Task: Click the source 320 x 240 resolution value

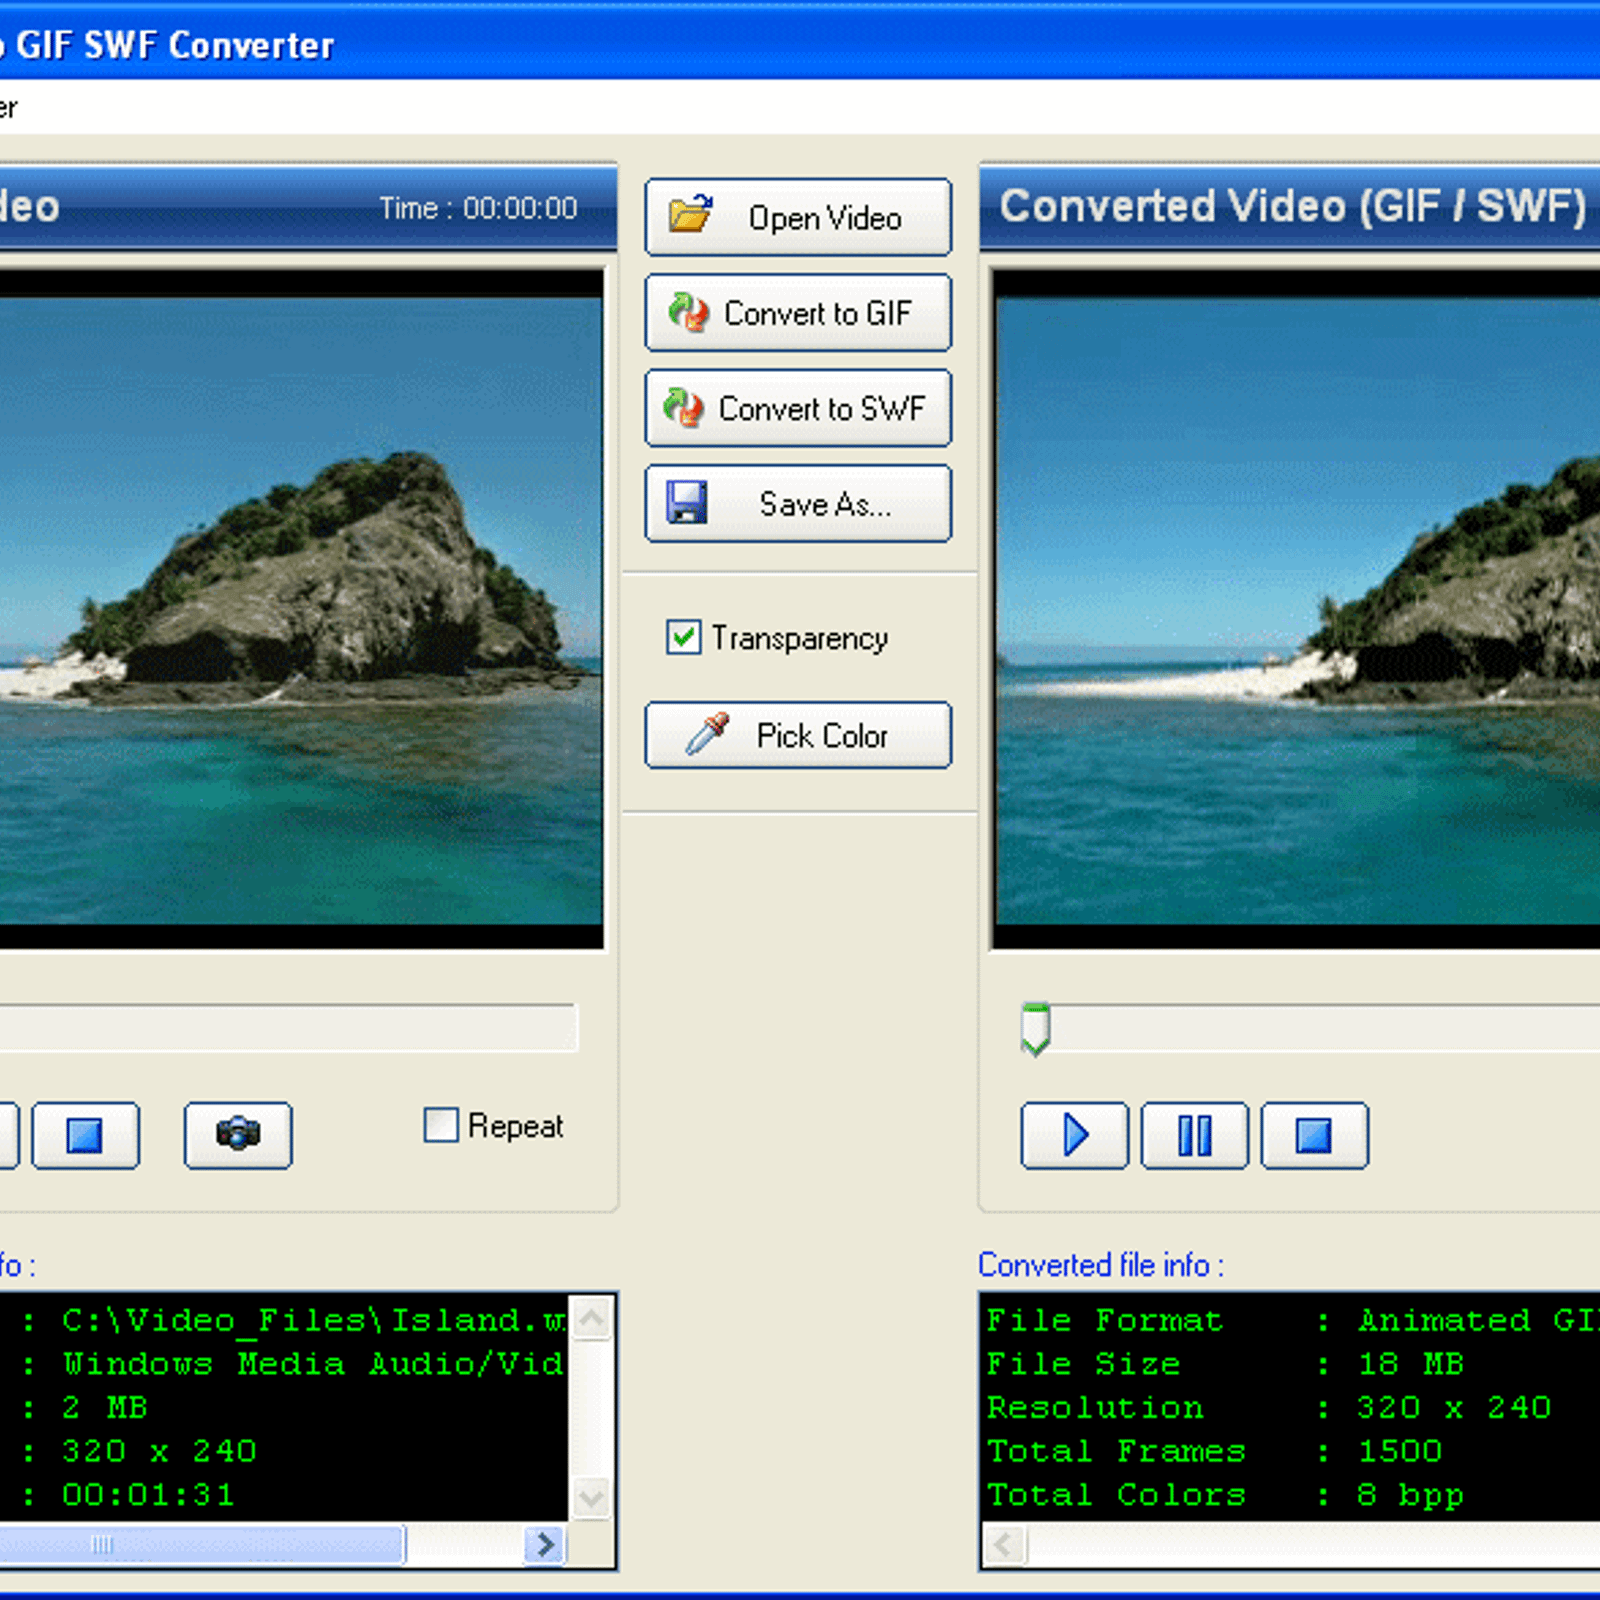Action: (x=159, y=1451)
